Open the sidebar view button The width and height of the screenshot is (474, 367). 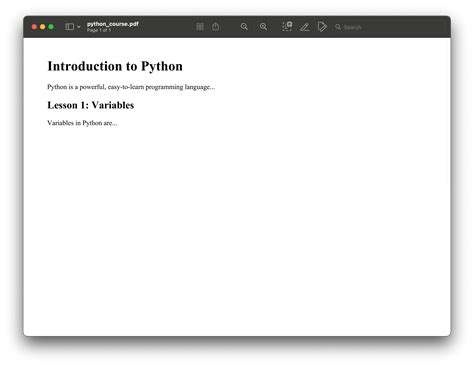click(x=70, y=27)
